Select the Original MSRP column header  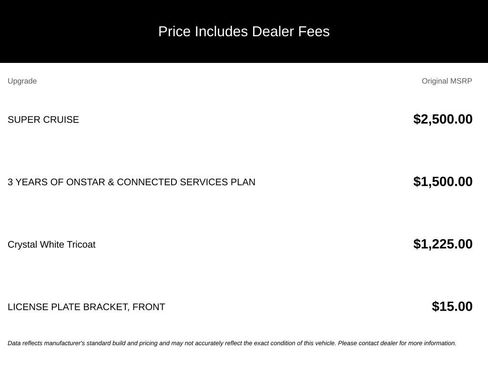click(447, 81)
